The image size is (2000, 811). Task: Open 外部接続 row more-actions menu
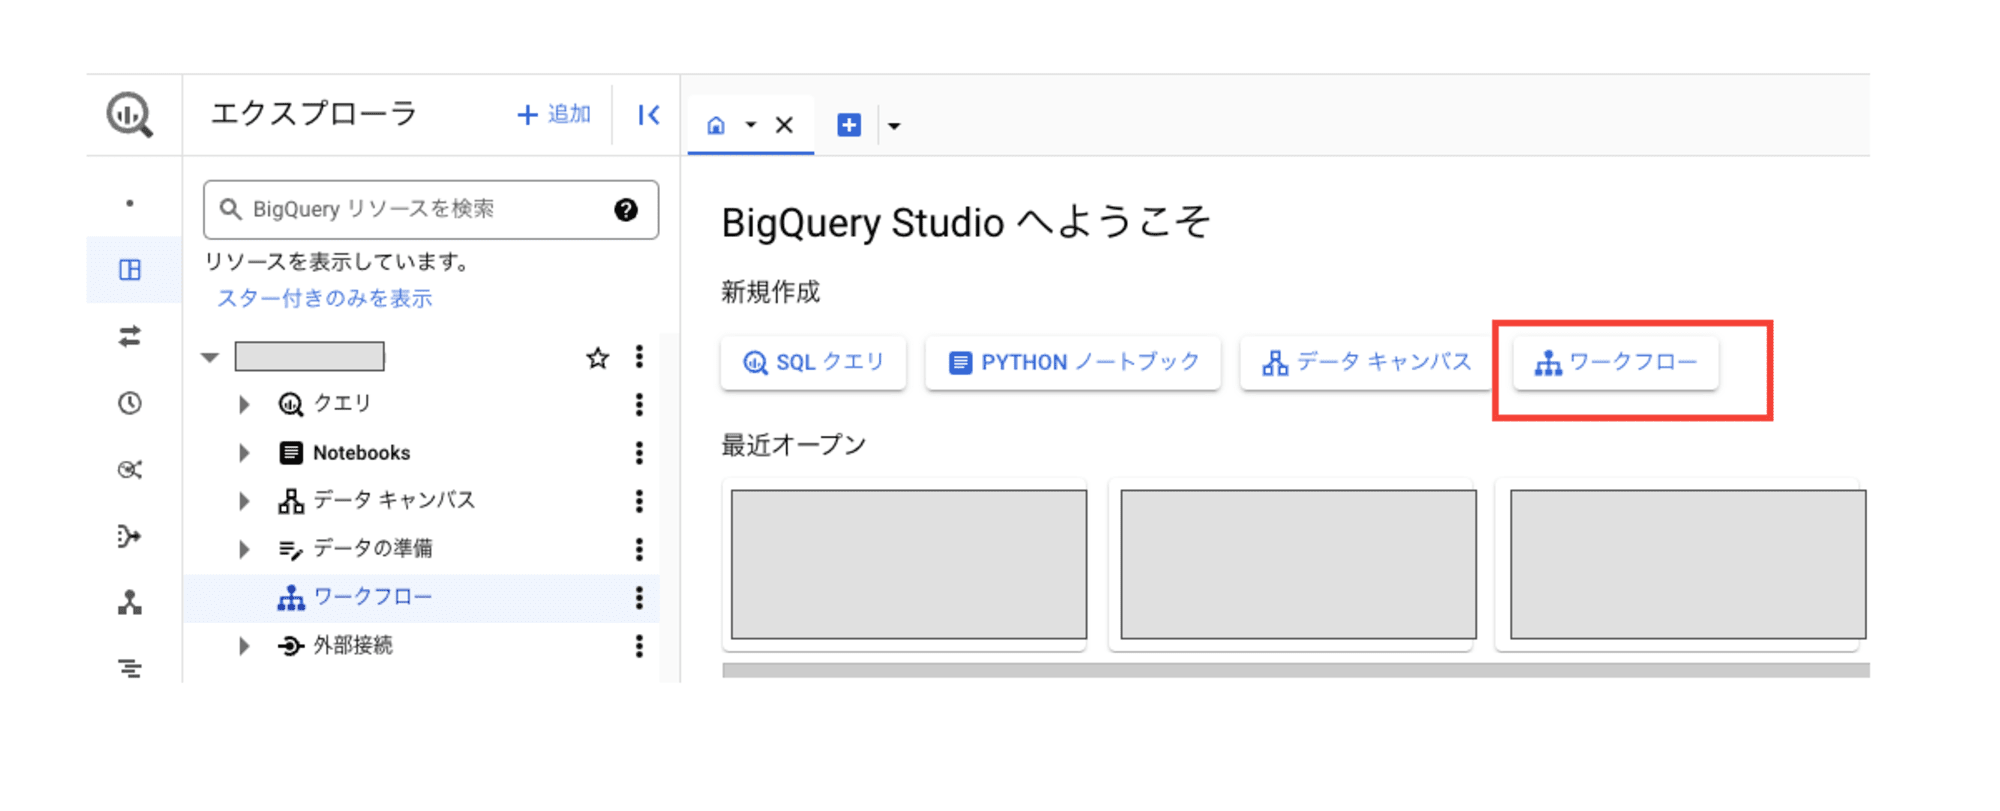639,646
